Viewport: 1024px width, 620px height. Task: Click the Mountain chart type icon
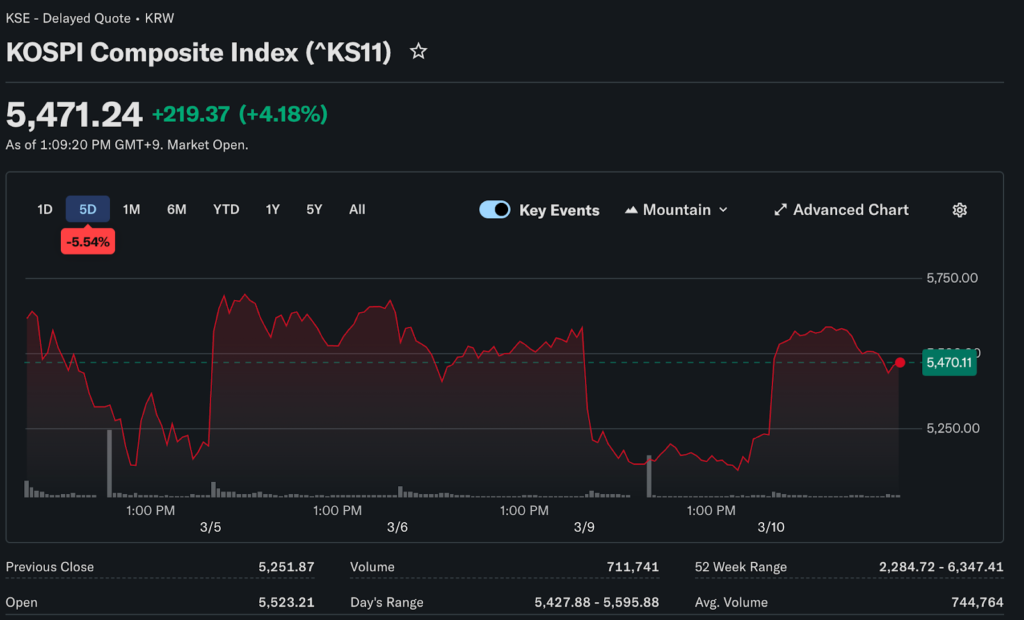tap(631, 210)
